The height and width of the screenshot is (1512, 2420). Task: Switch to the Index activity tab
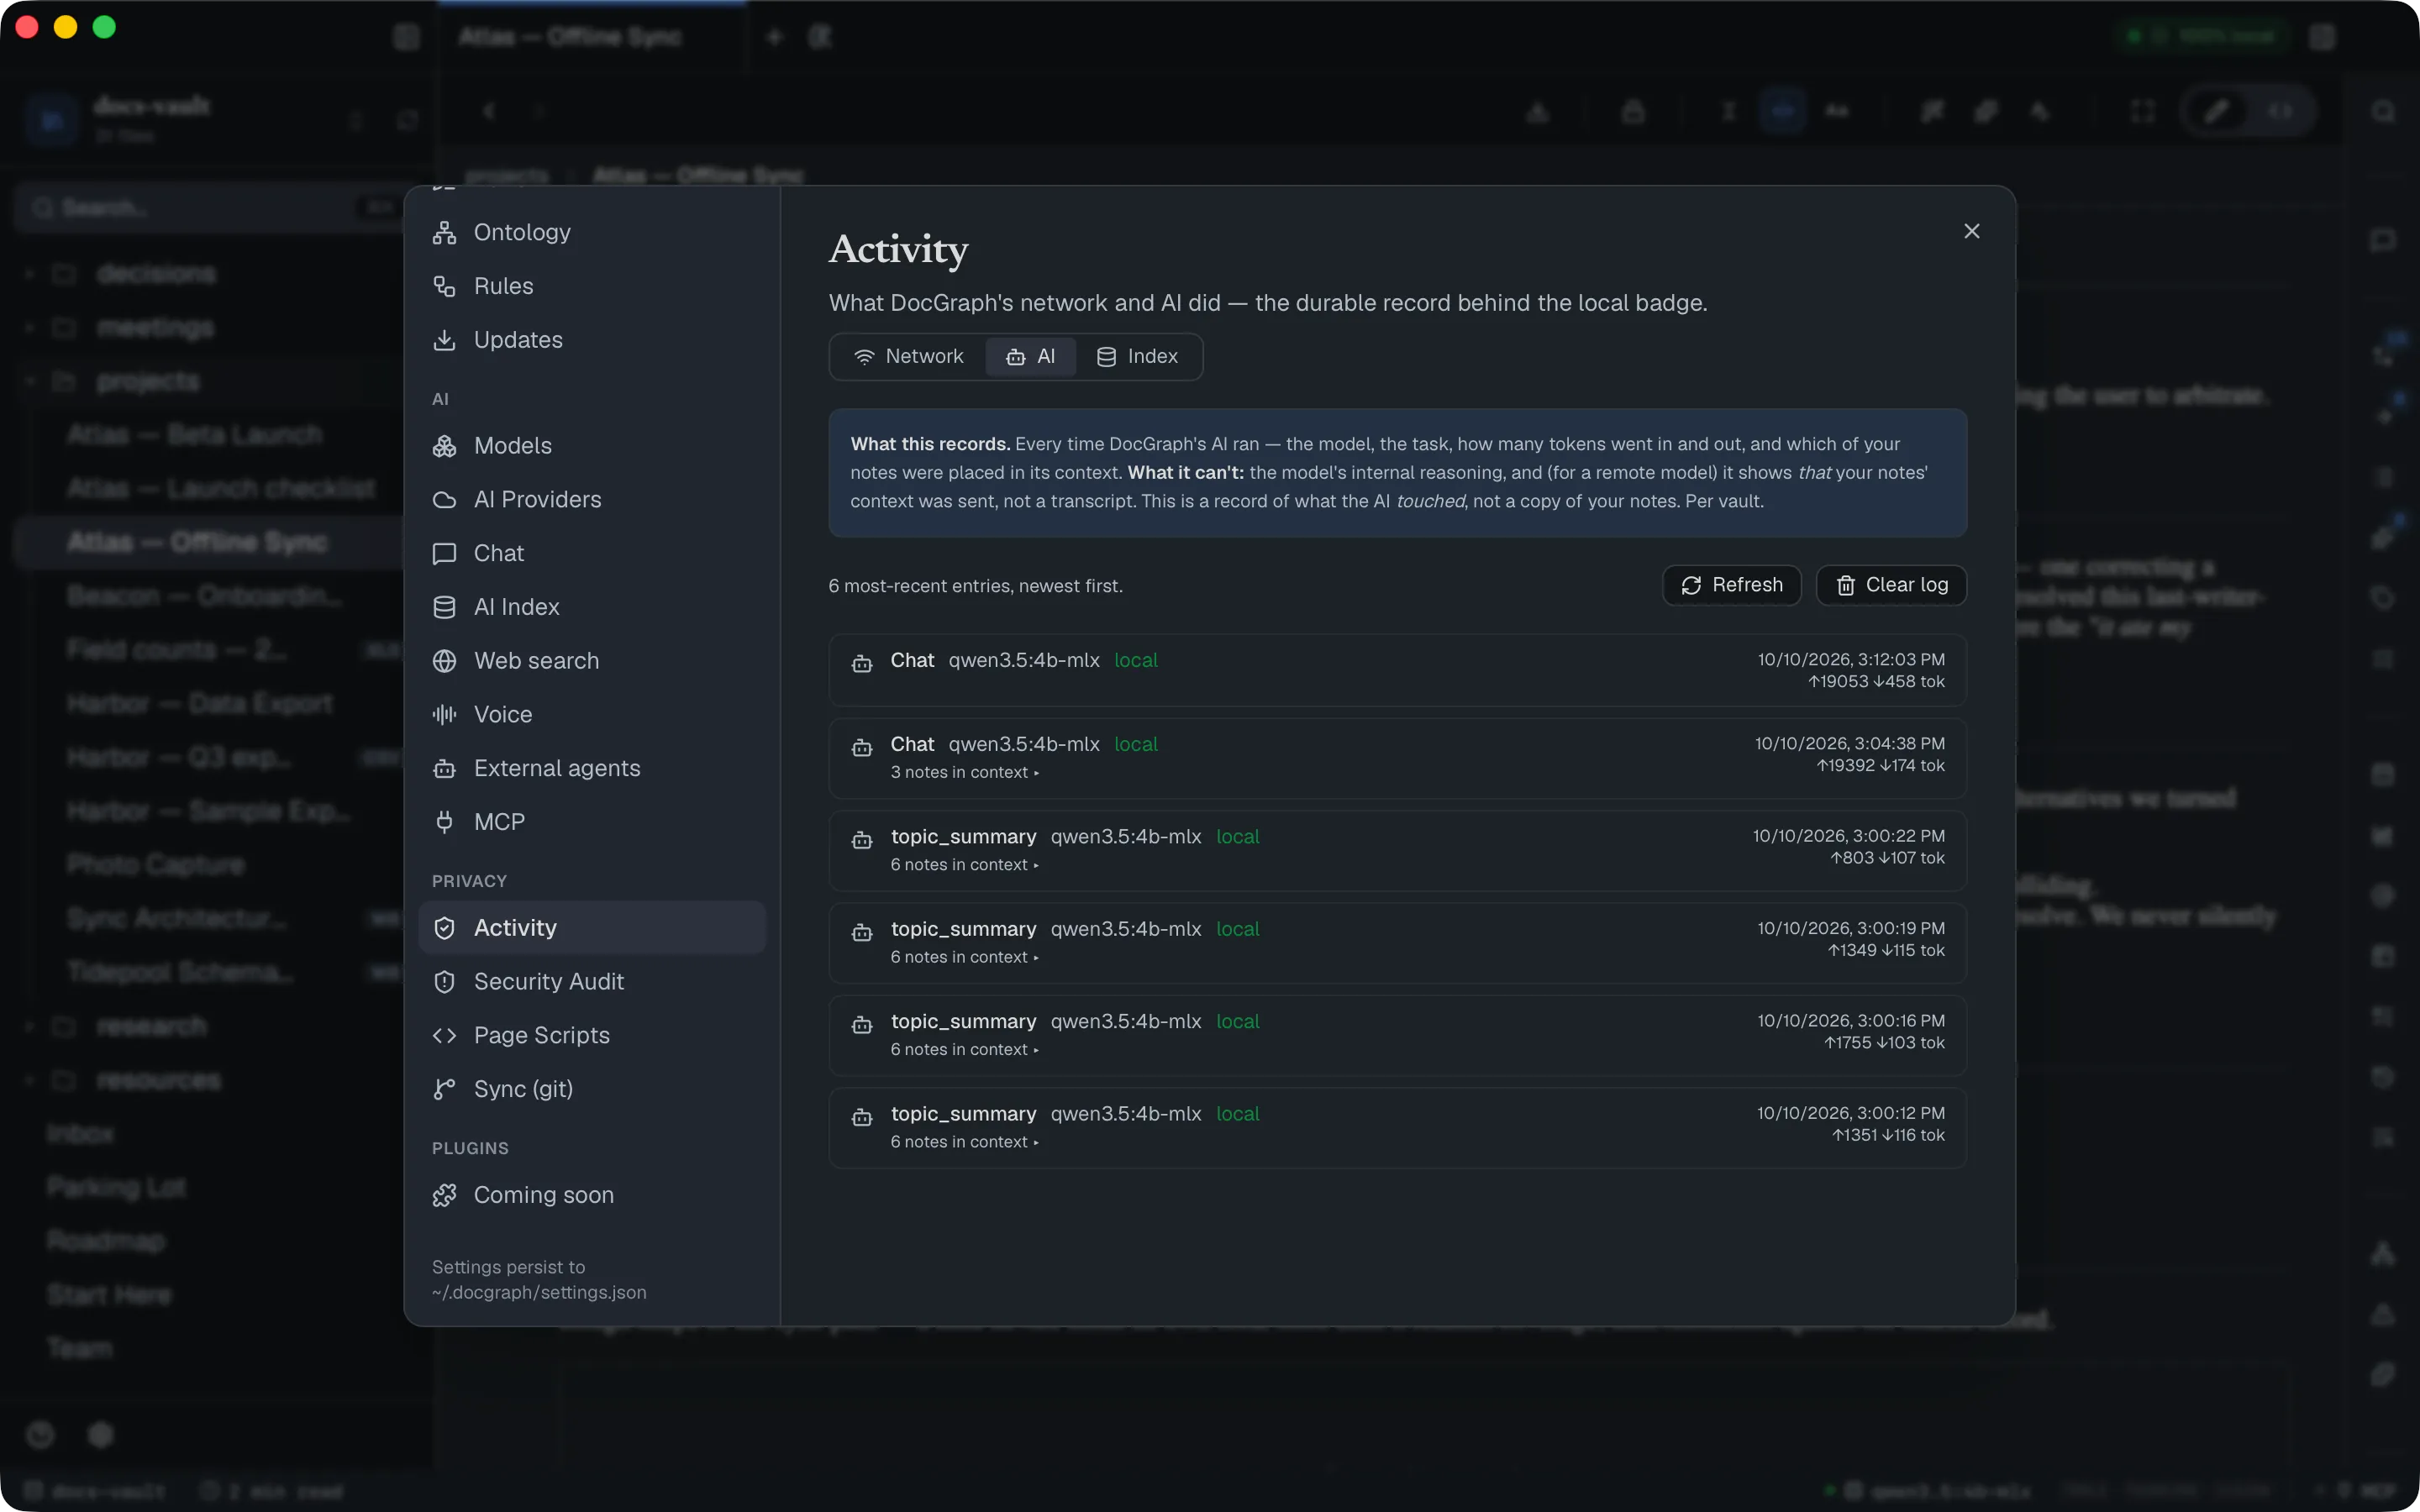pos(1137,357)
